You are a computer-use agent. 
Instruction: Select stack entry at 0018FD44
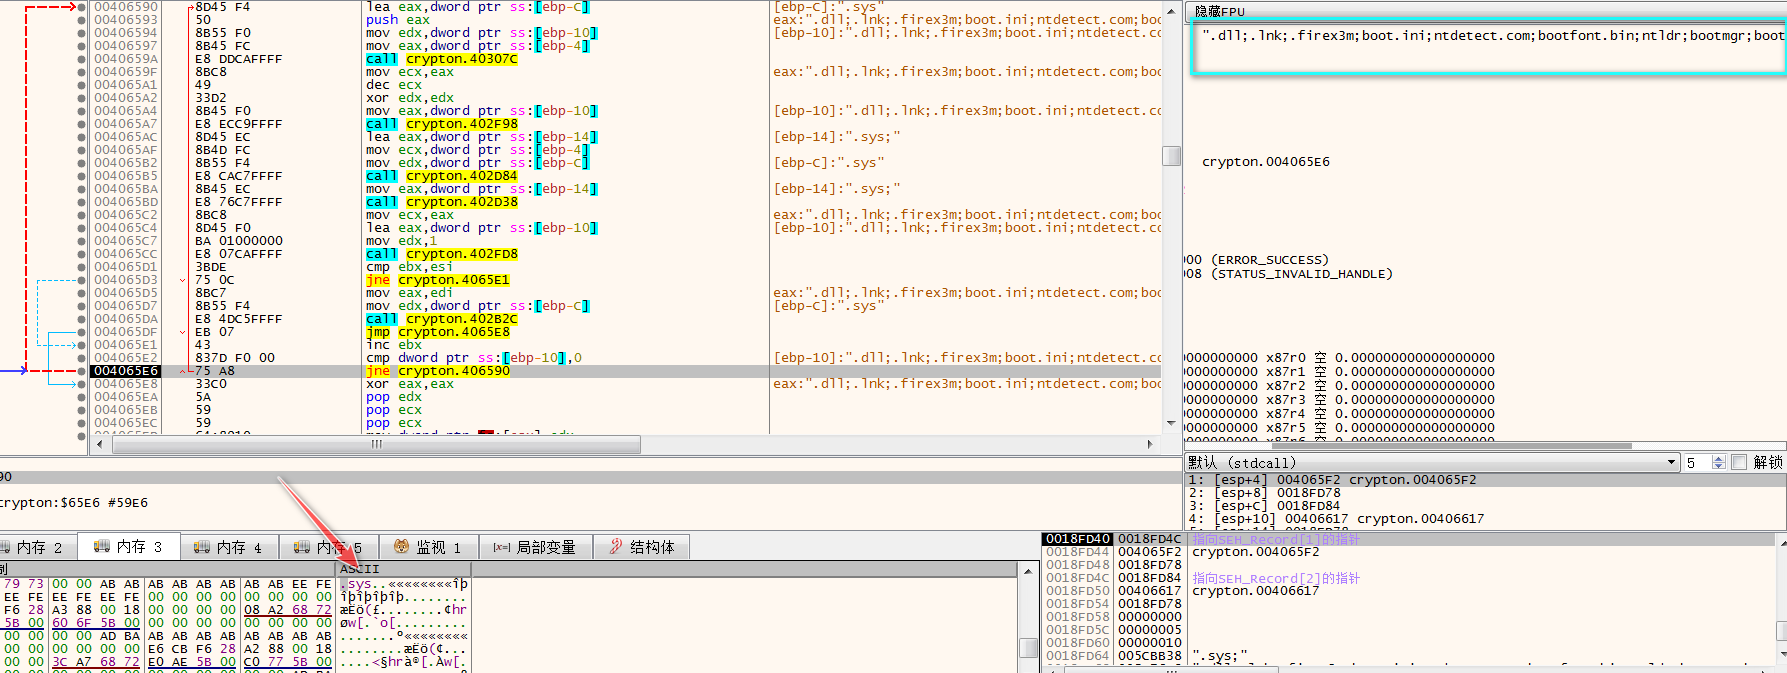(1077, 552)
